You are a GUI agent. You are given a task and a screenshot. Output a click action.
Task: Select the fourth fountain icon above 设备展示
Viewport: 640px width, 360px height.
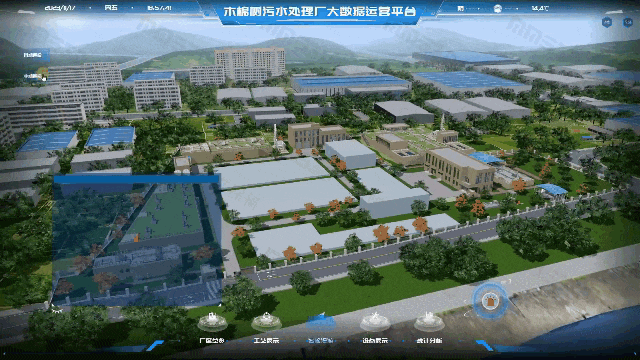(x=375, y=322)
